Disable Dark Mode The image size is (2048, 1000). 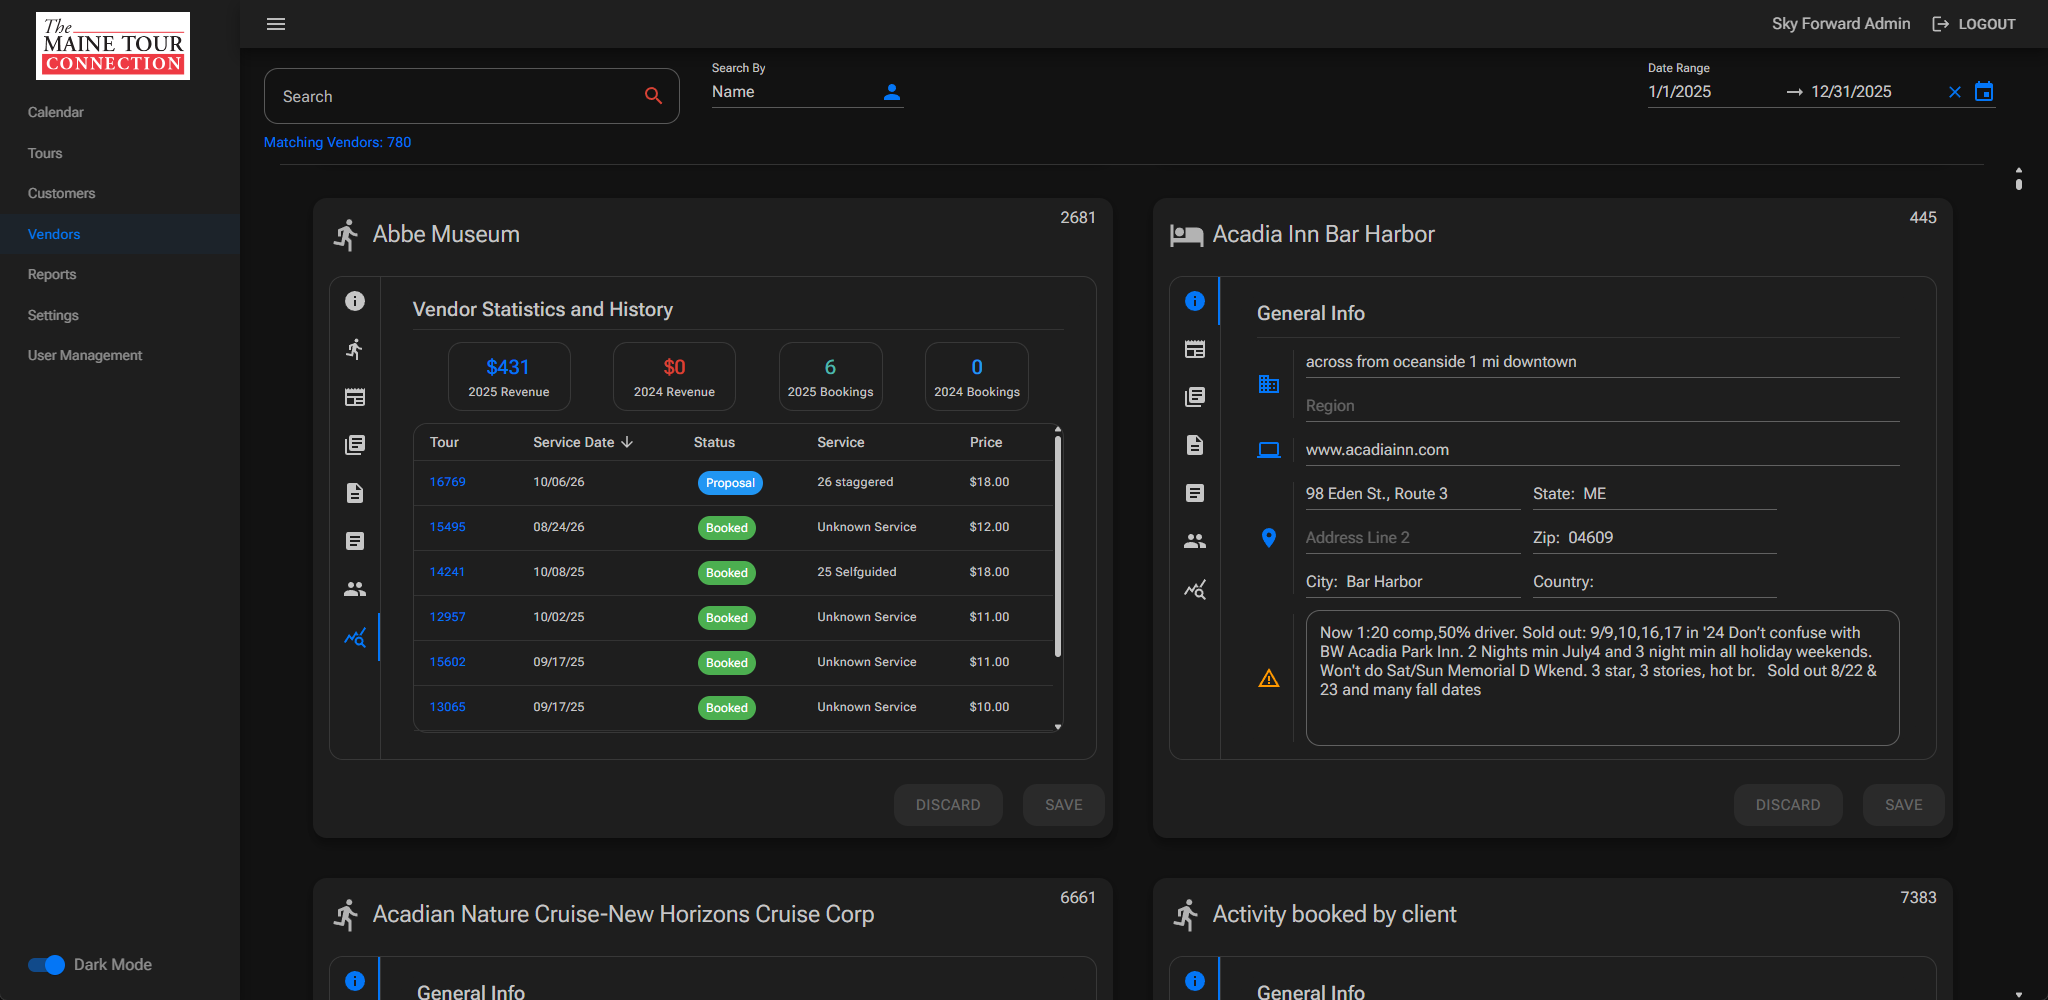(x=46, y=964)
